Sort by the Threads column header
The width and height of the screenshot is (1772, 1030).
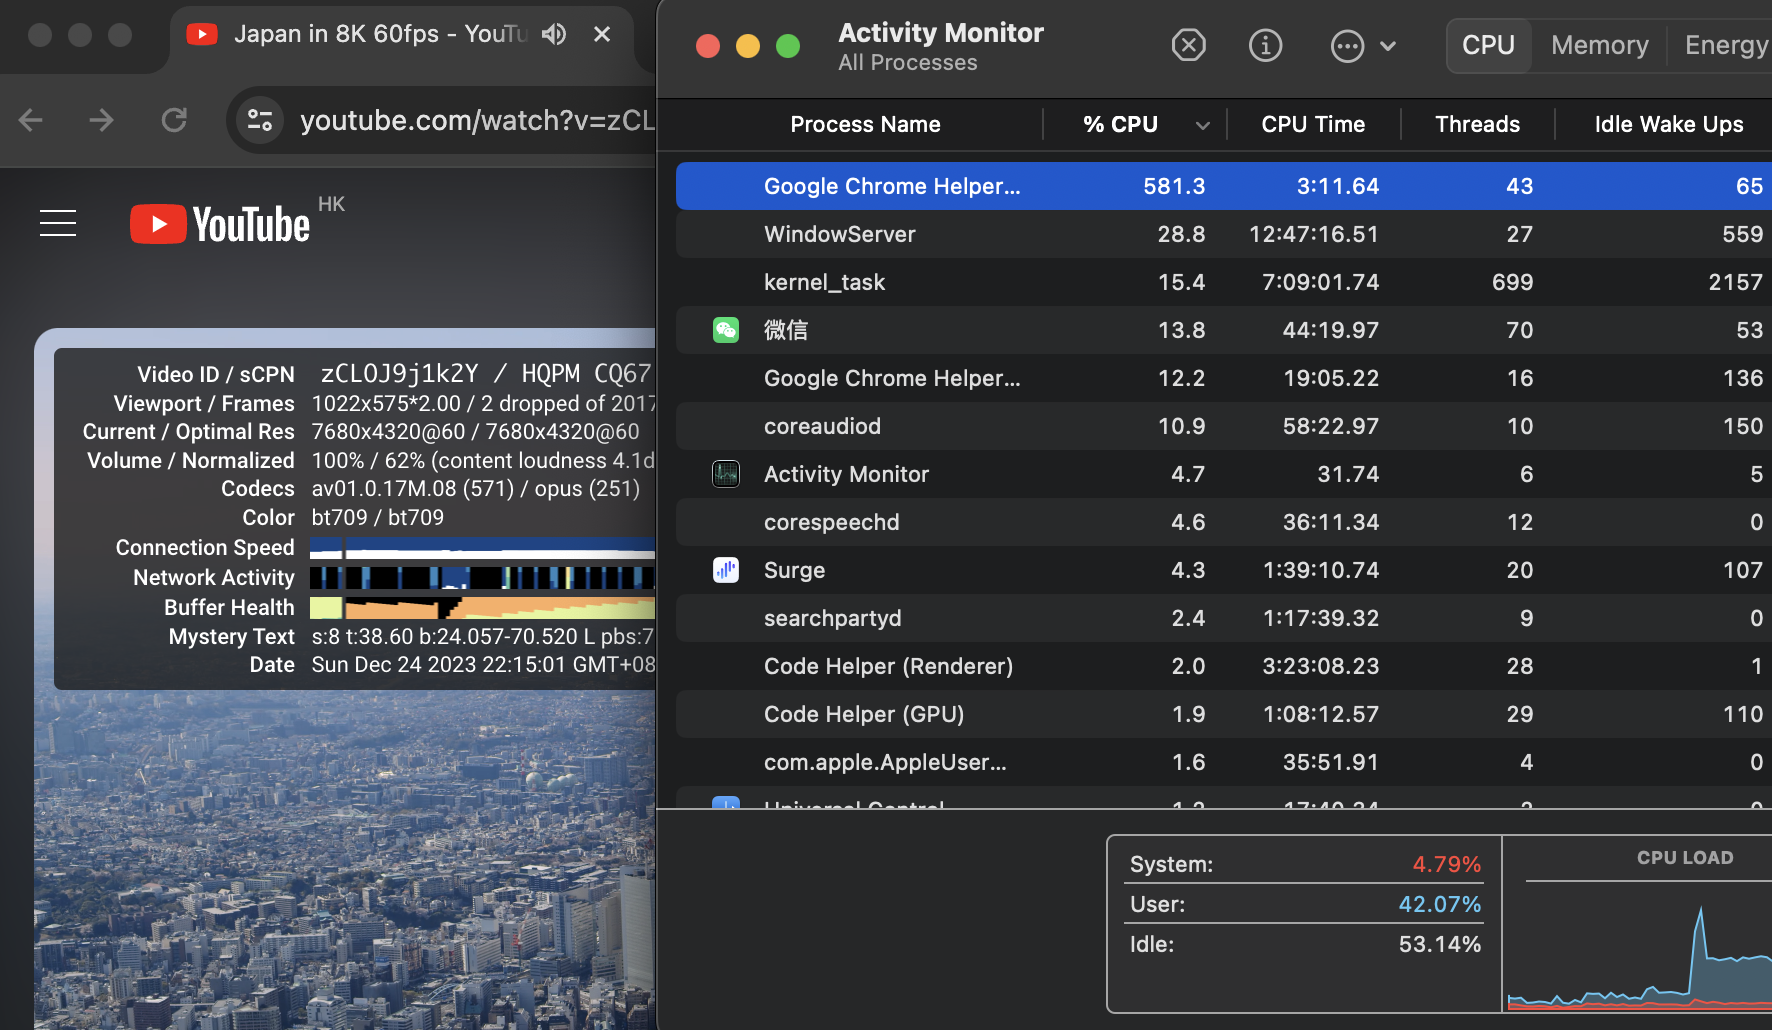[1477, 124]
